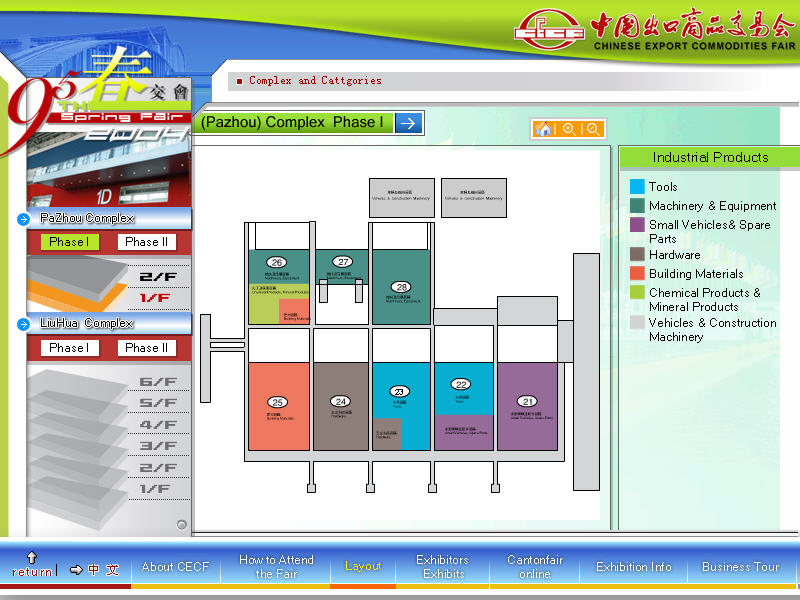Select 3/F in the LiuHua floor stack

(158, 446)
